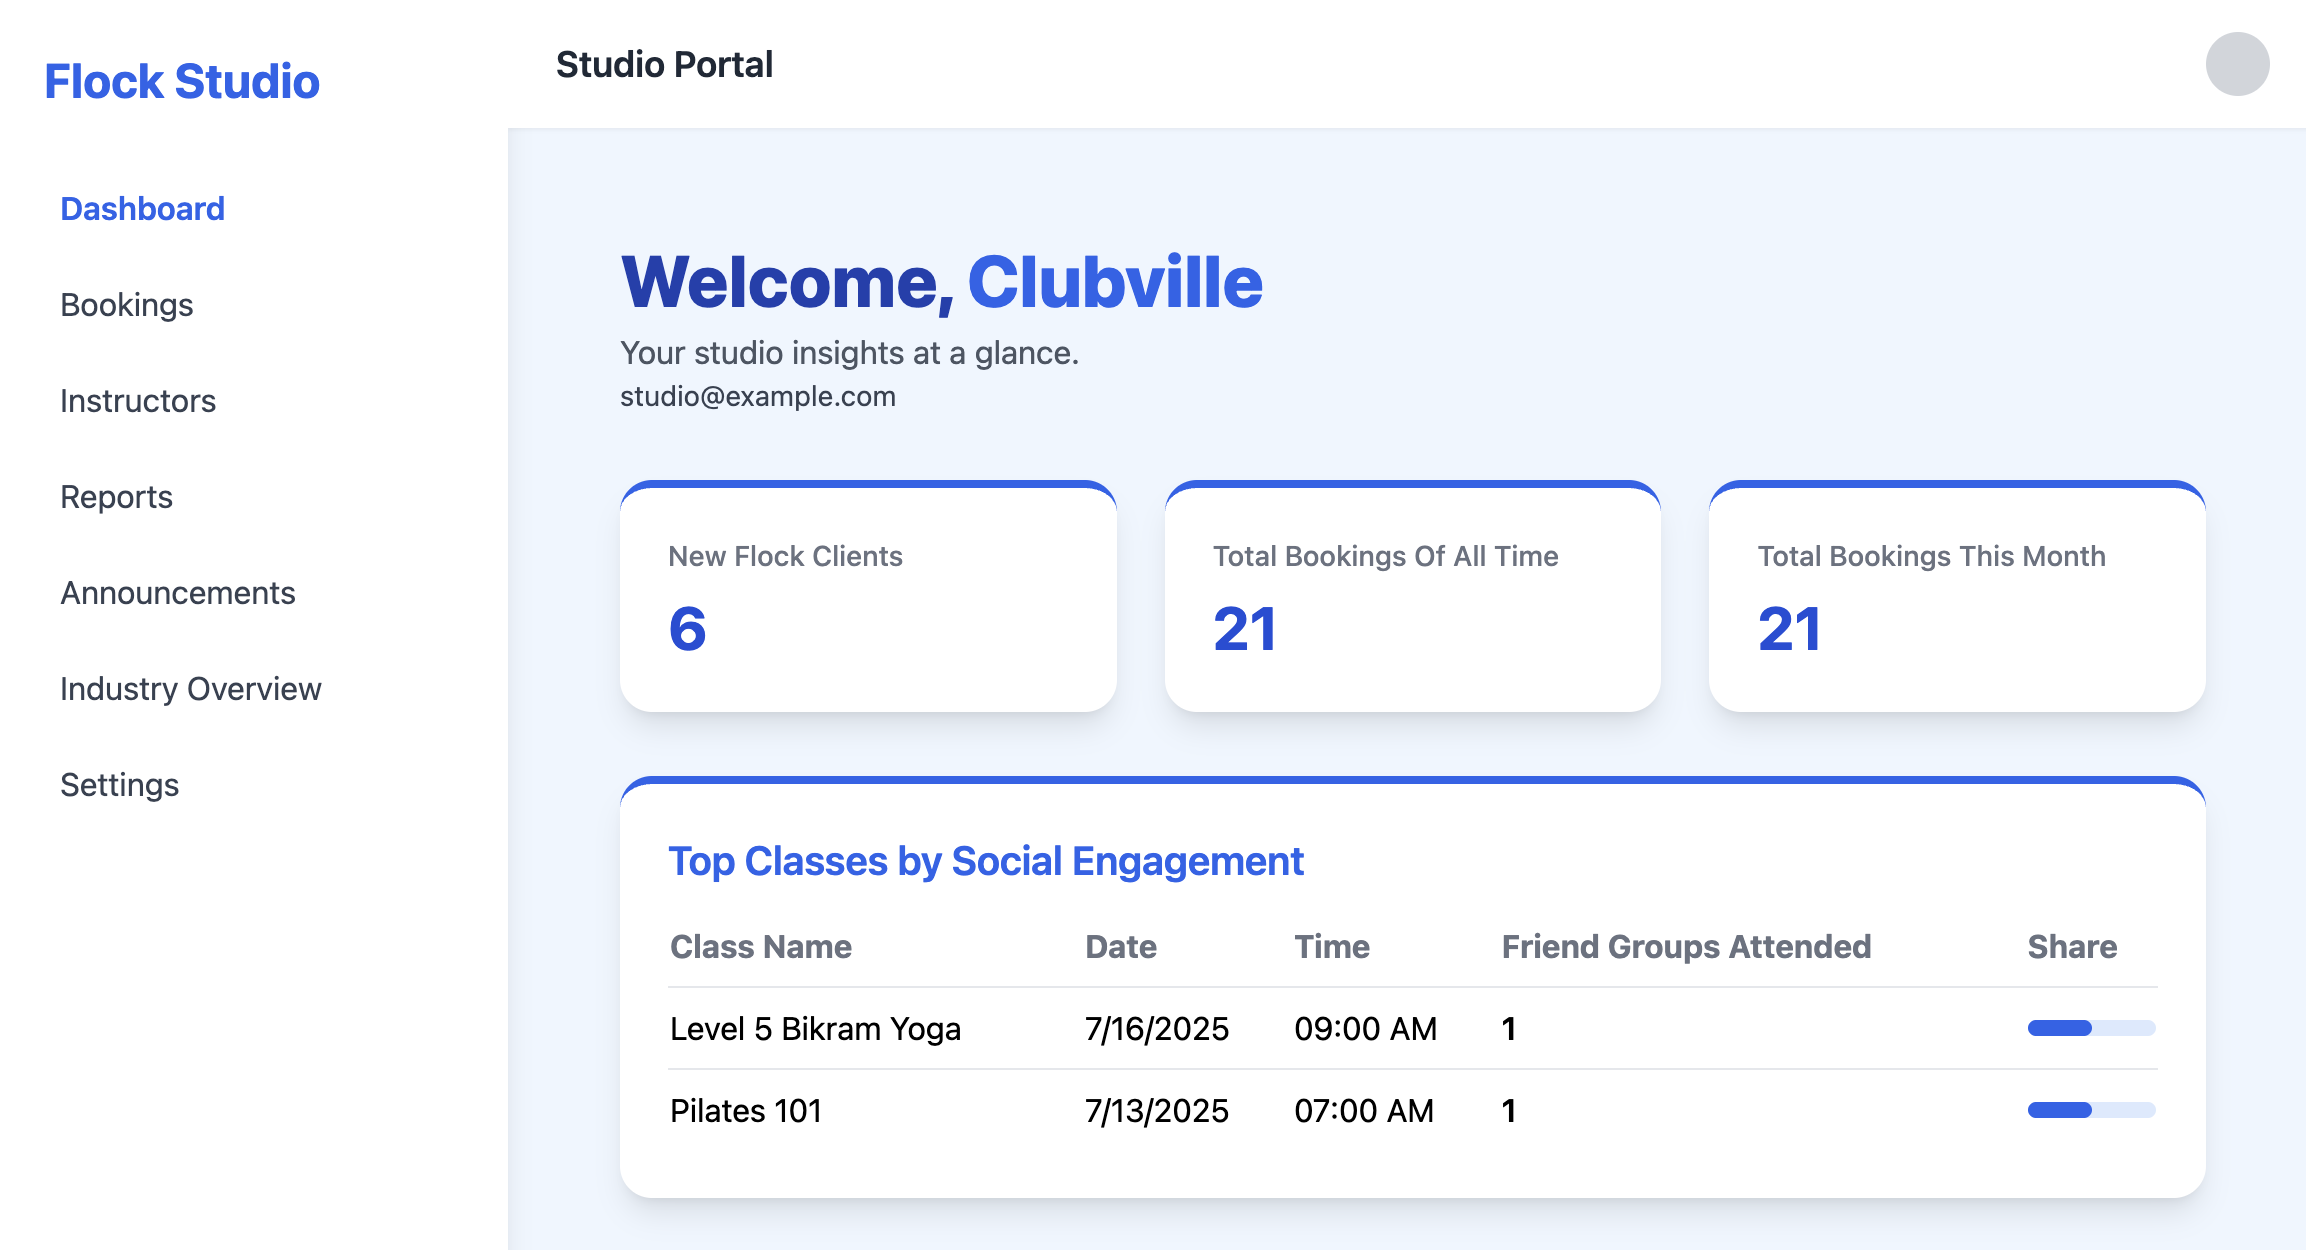Viewport: 2306px width, 1250px height.
Task: Click the Friend Groups Attended header
Action: tap(1686, 947)
